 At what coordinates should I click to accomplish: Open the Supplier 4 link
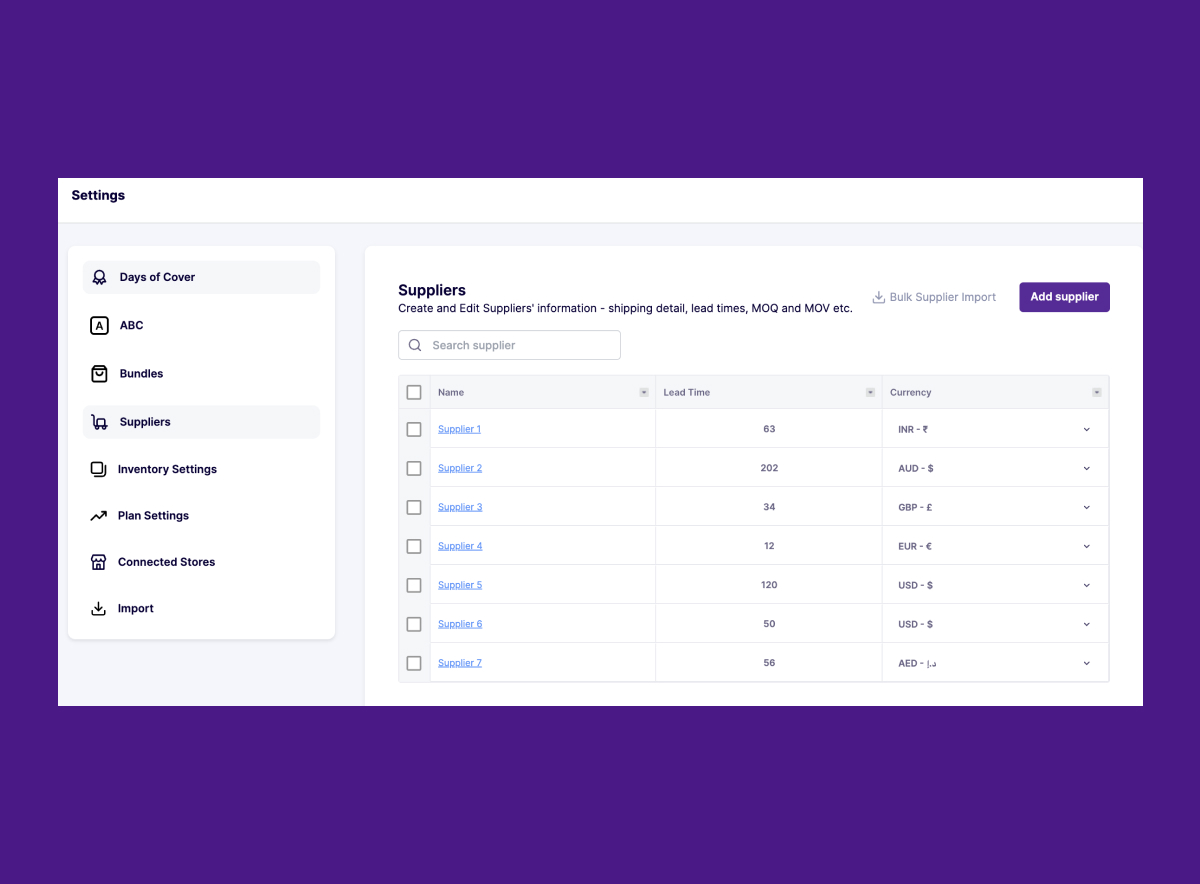coord(460,546)
